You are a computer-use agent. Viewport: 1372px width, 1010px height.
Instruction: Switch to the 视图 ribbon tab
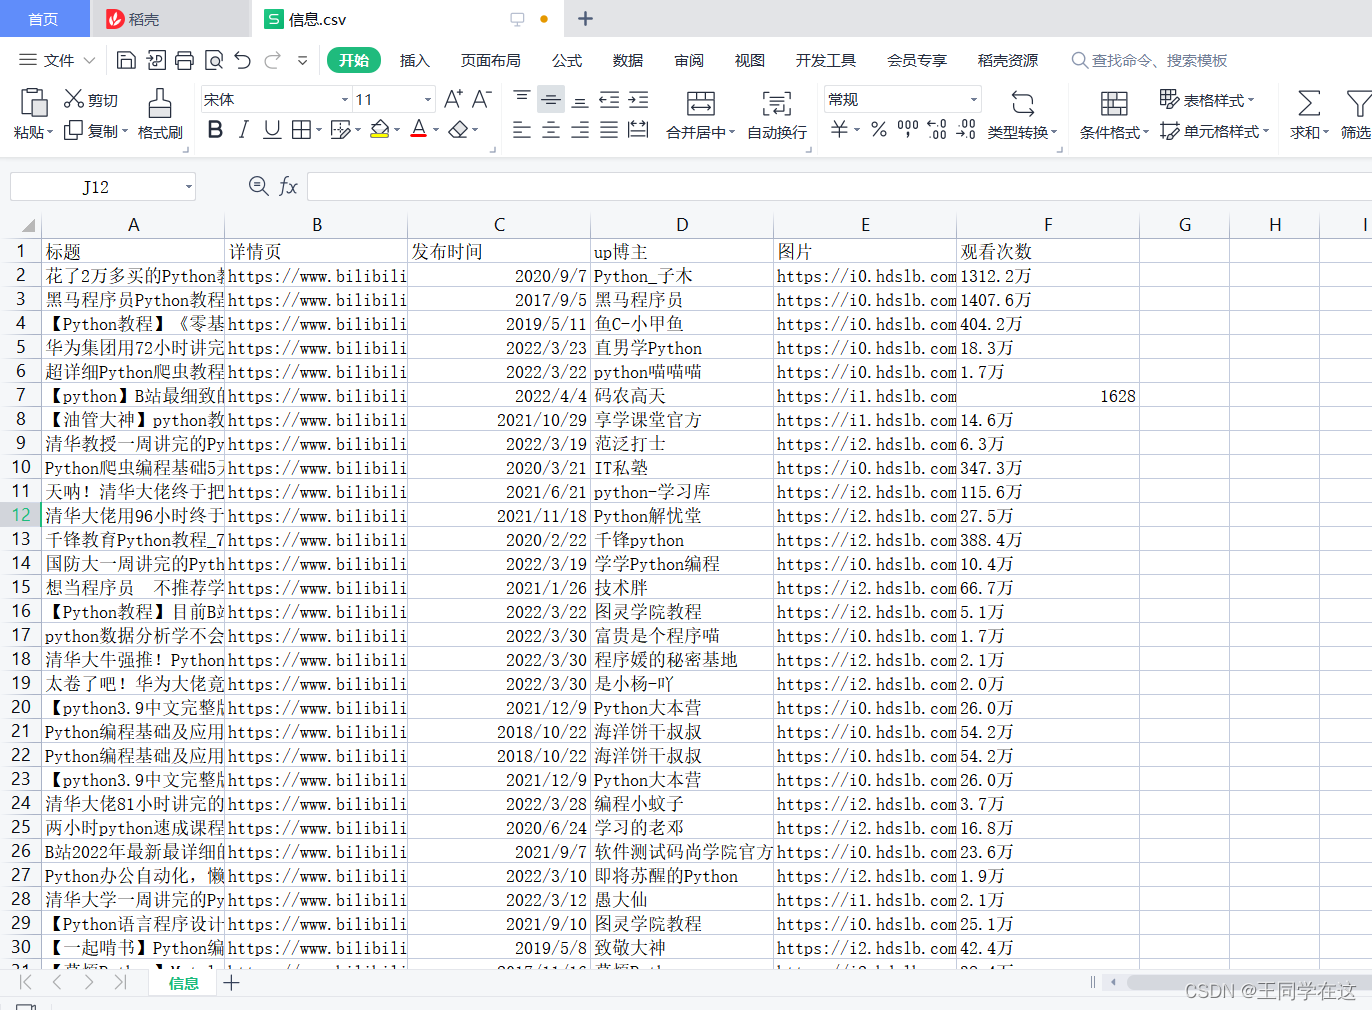tap(749, 60)
